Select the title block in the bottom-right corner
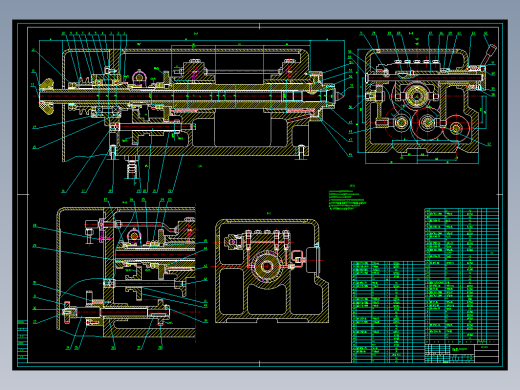Viewport: 520px width, 390px height. [462, 352]
